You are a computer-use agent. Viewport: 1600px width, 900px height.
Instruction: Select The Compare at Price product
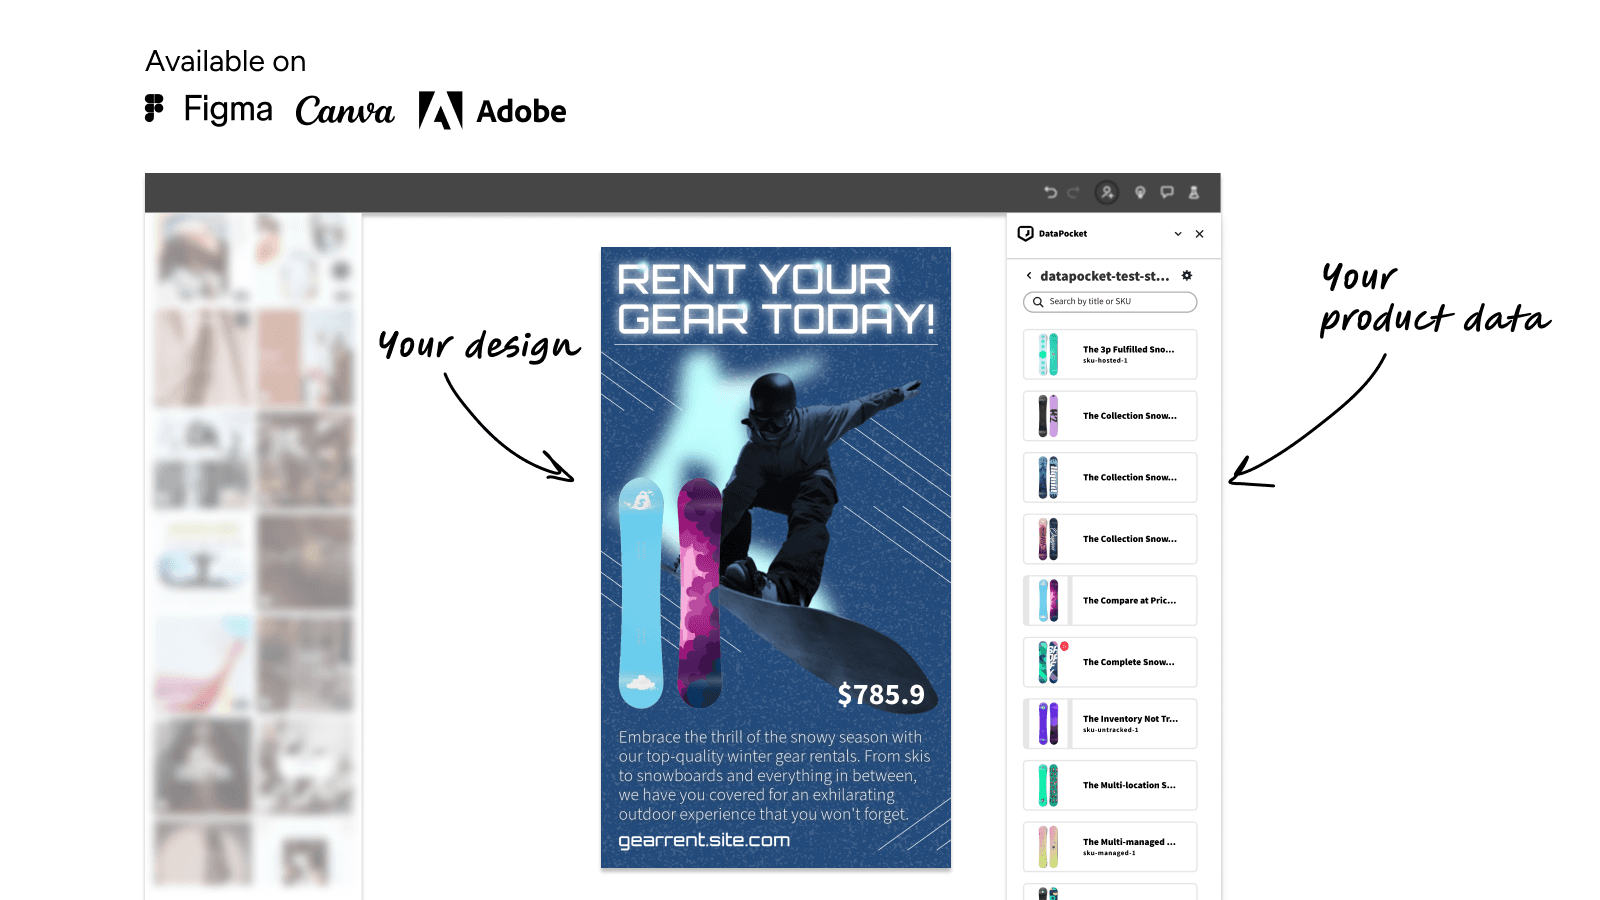(x=1110, y=601)
